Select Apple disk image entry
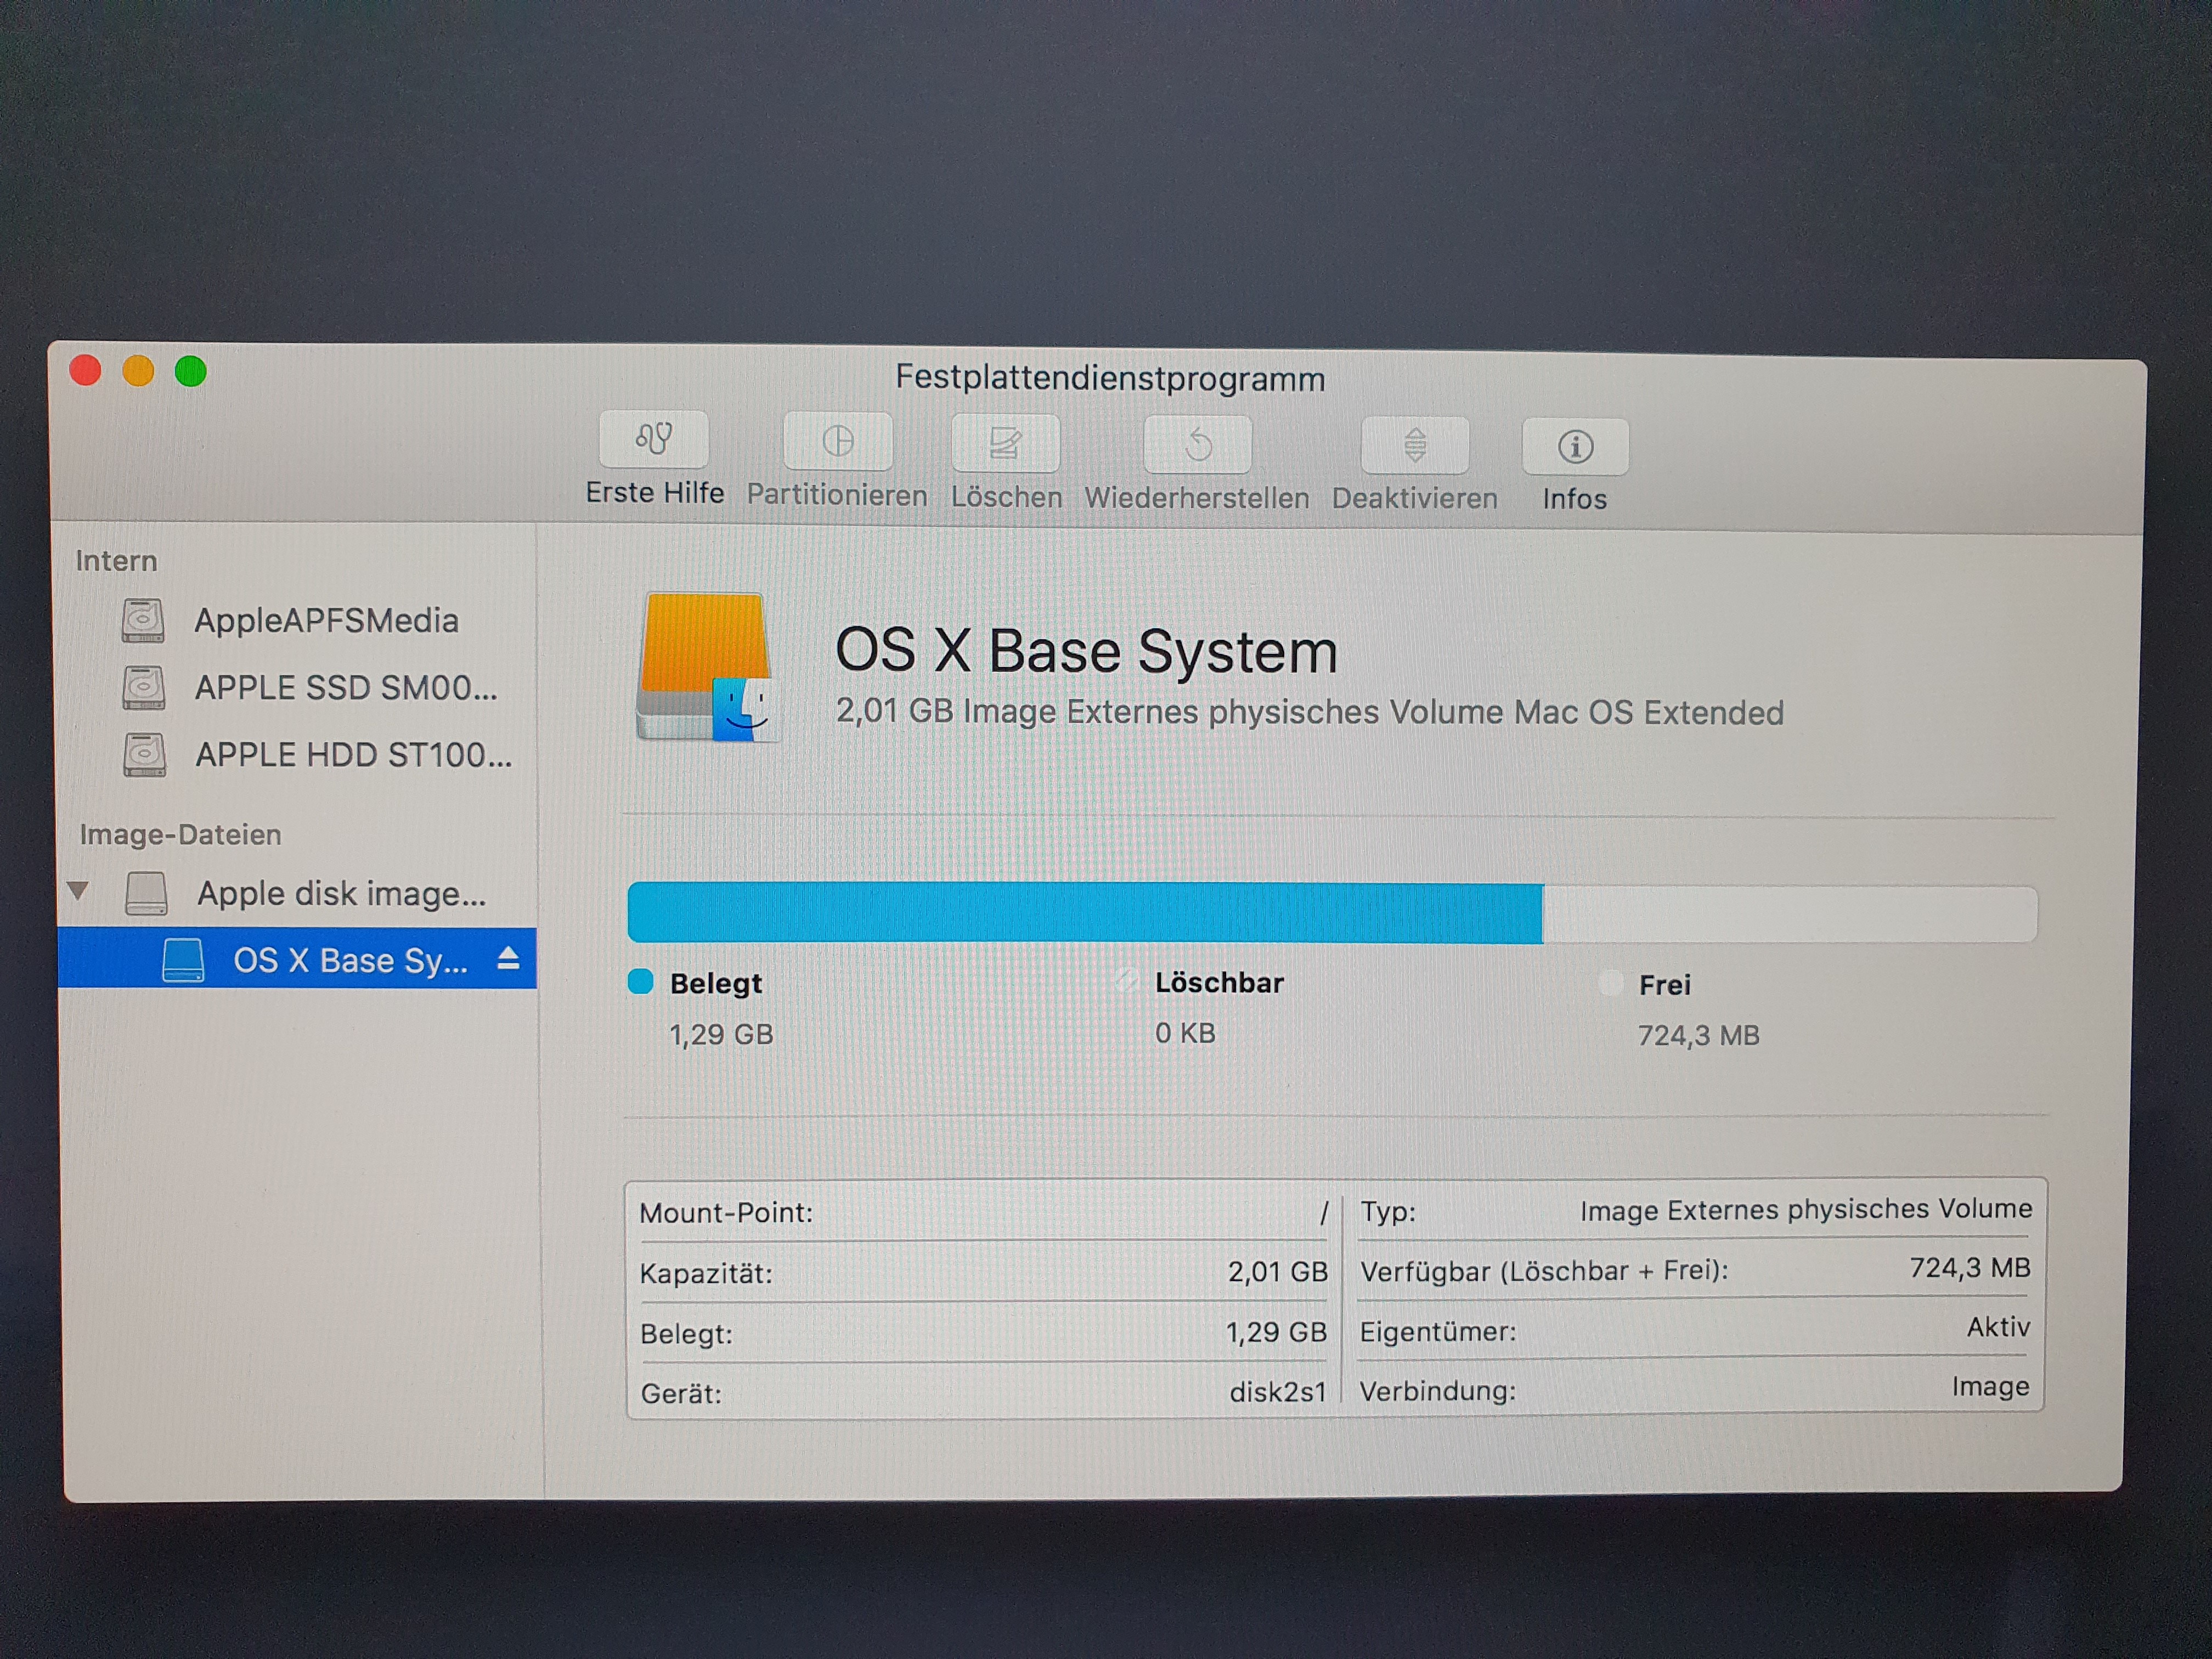 click(341, 893)
